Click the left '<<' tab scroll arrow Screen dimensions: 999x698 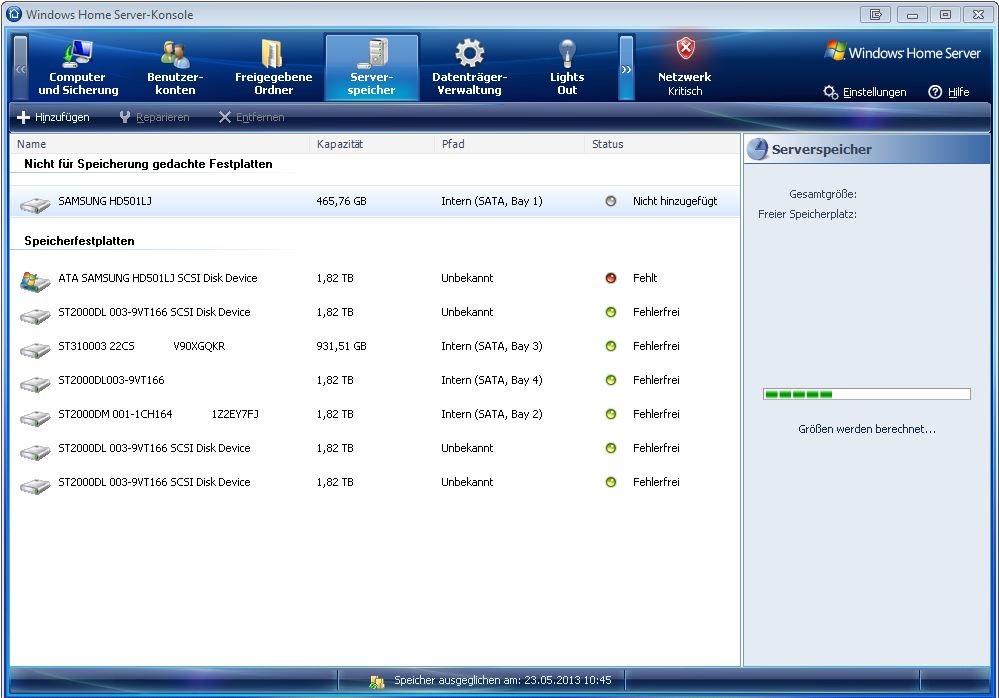pyautogui.click(x=20, y=68)
